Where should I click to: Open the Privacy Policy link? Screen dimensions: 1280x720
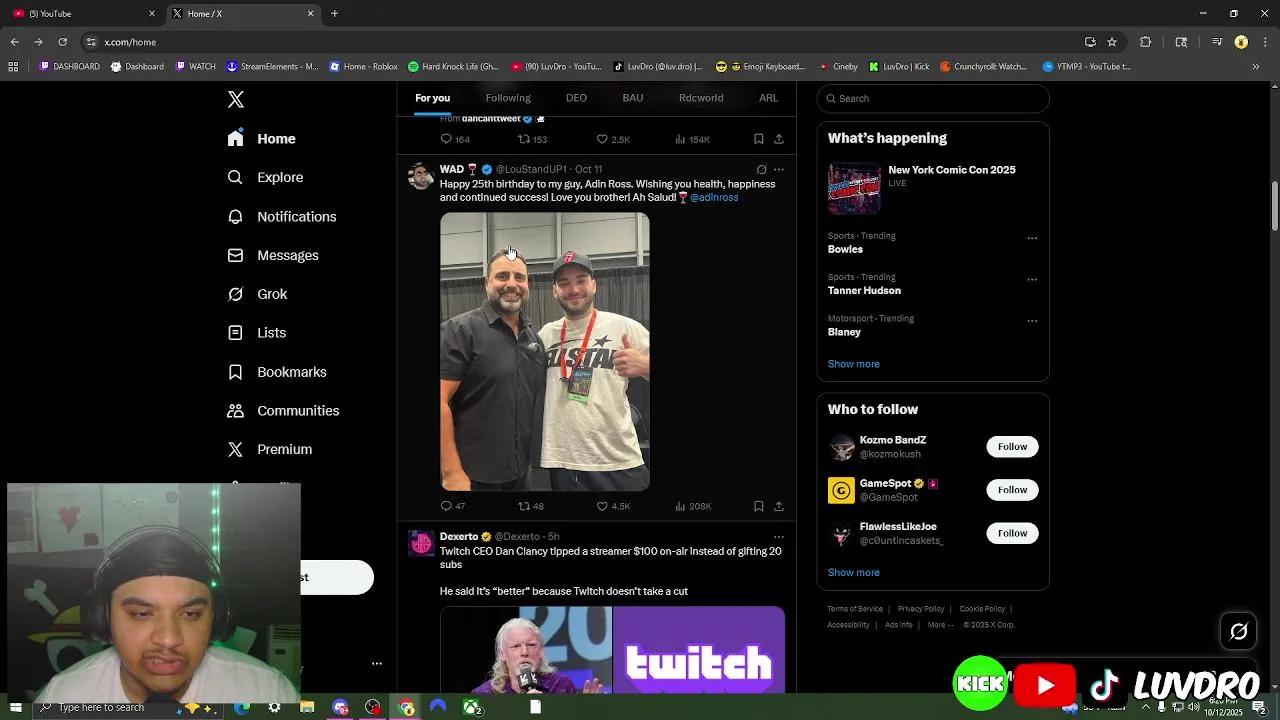click(x=921, y=609)
